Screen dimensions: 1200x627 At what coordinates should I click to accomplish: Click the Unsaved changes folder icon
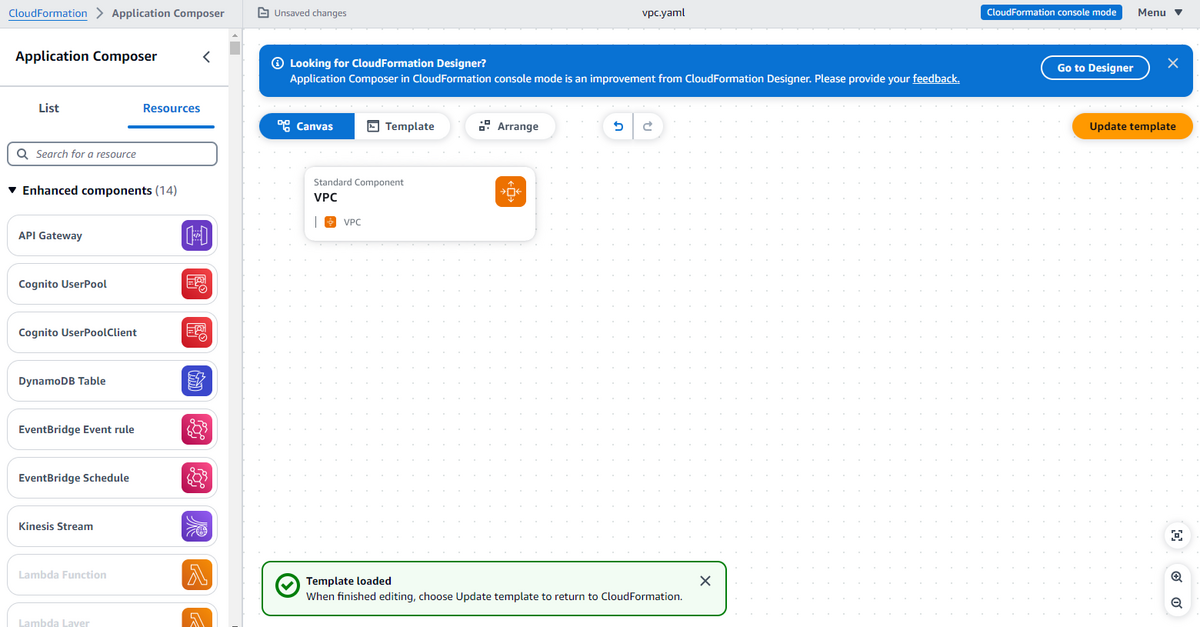(x=263, y=13)
